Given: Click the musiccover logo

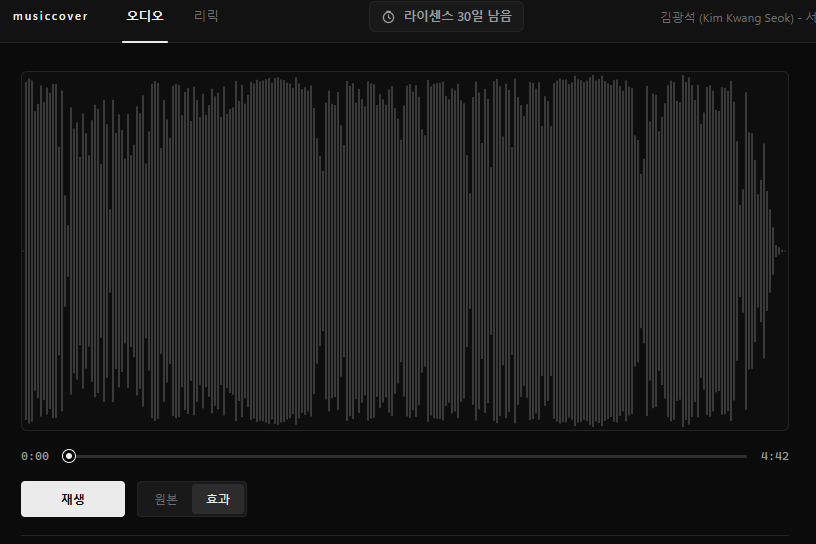Looking at the screenshot, I should coord(50,16).
